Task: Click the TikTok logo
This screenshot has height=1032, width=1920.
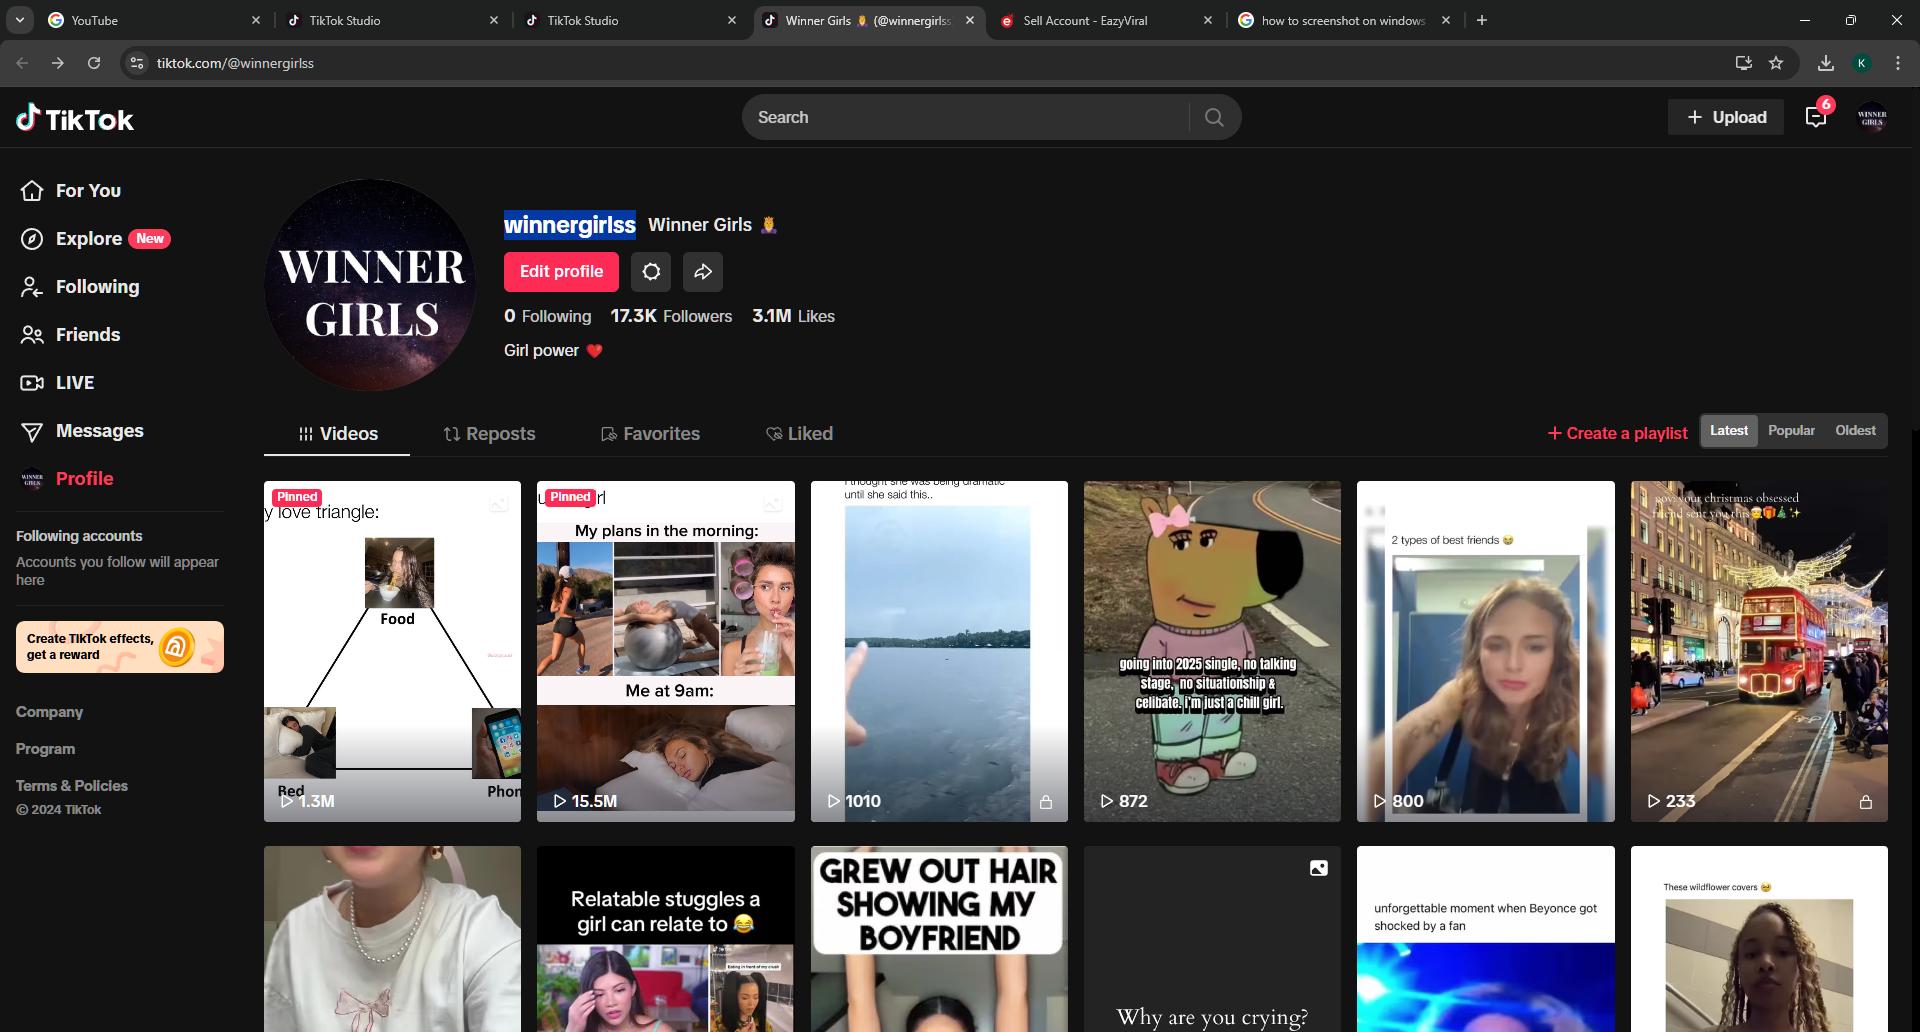Action: 75,119
